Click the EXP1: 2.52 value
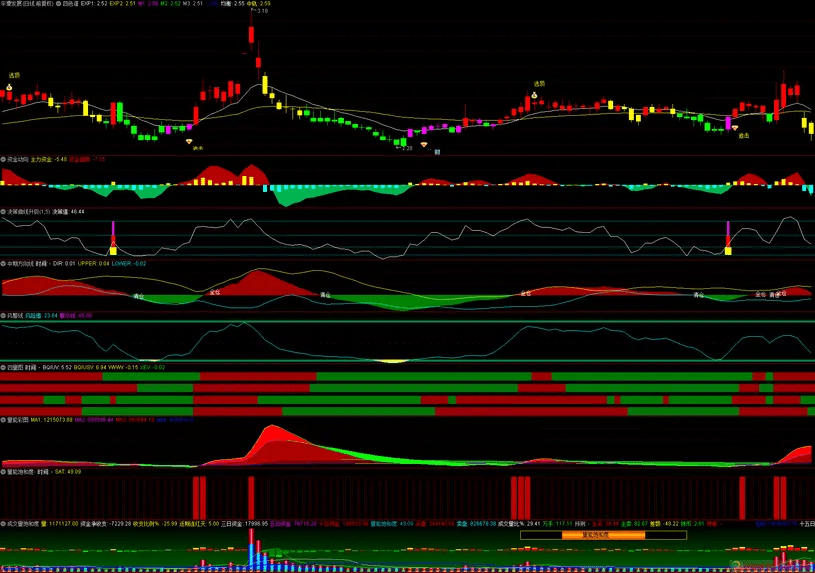815x573 pixels. coord(94,3)
